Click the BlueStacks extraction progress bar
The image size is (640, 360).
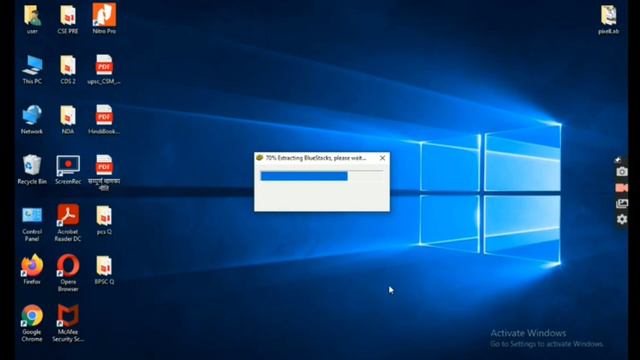pos(322,176)
